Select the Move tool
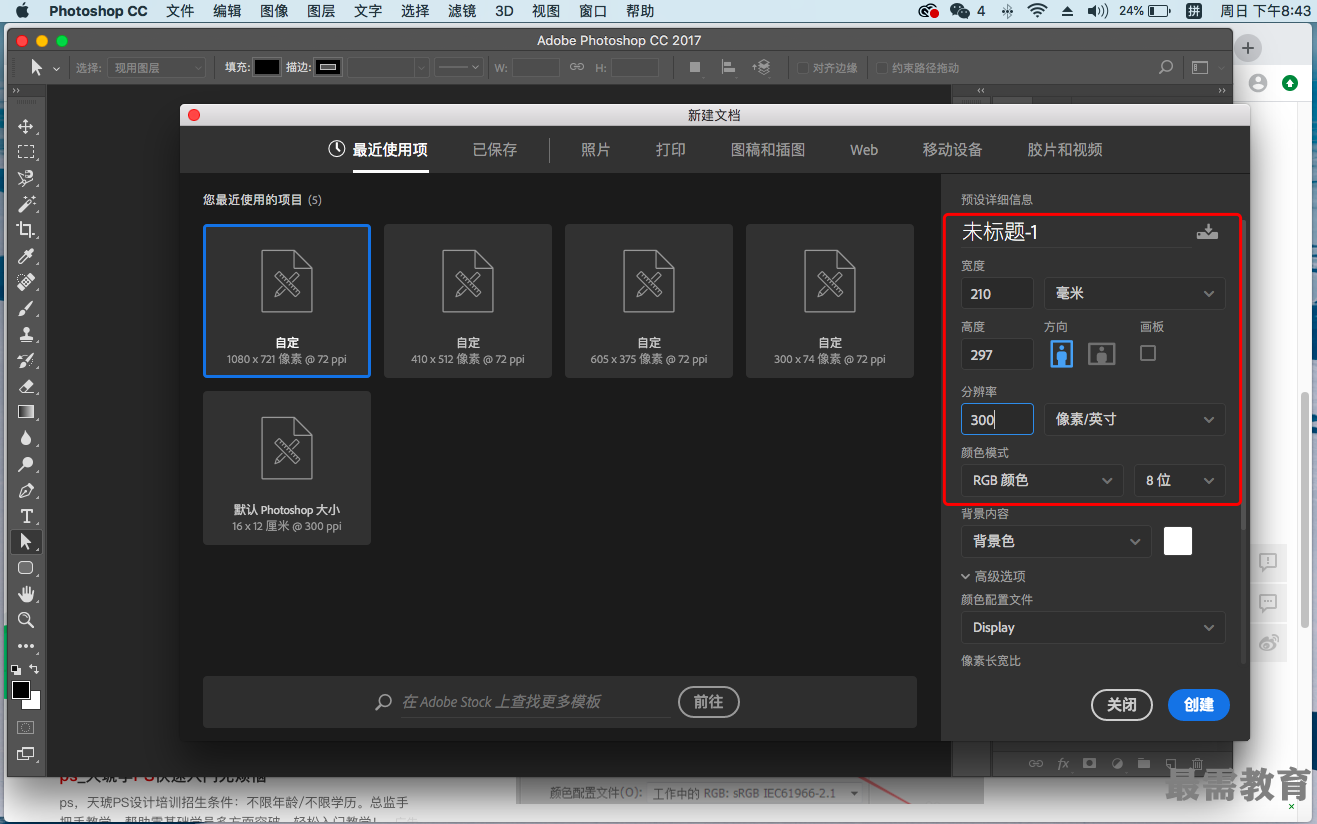 (x=26, y=127)
